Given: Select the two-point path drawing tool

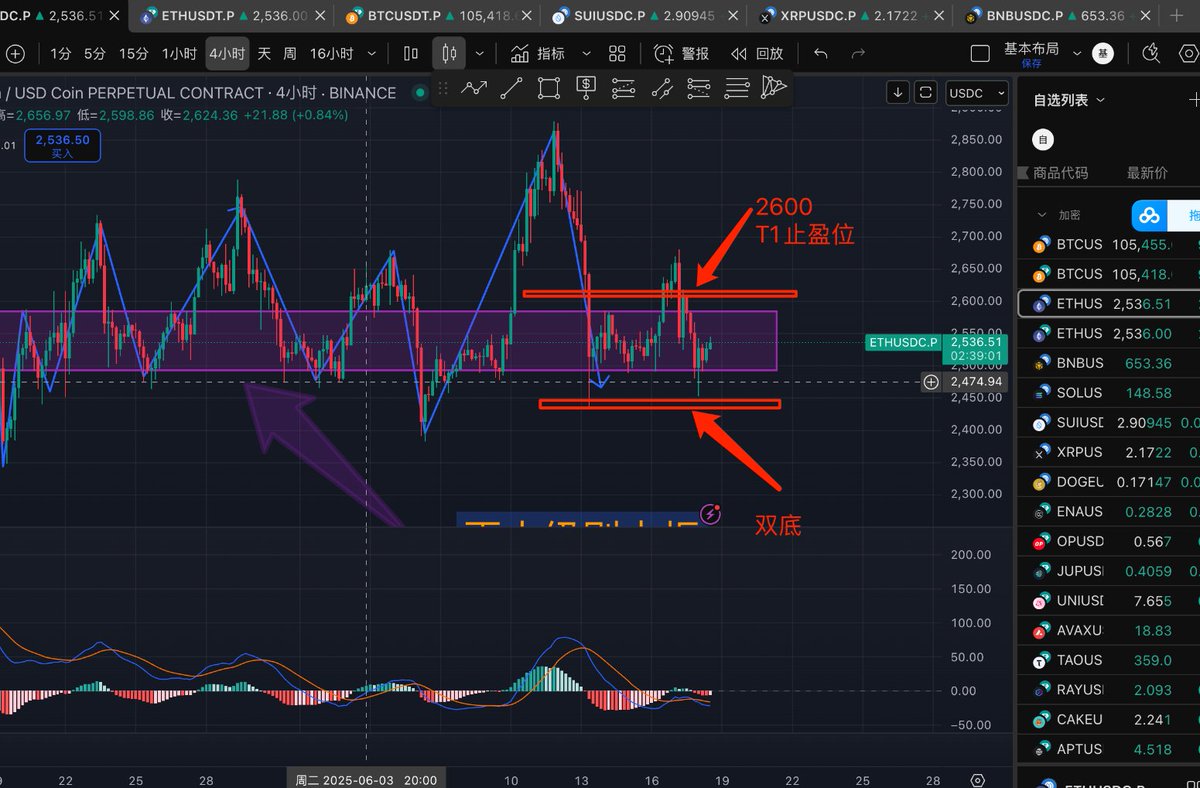Looking at the screenshot, I should click(661, 88).
